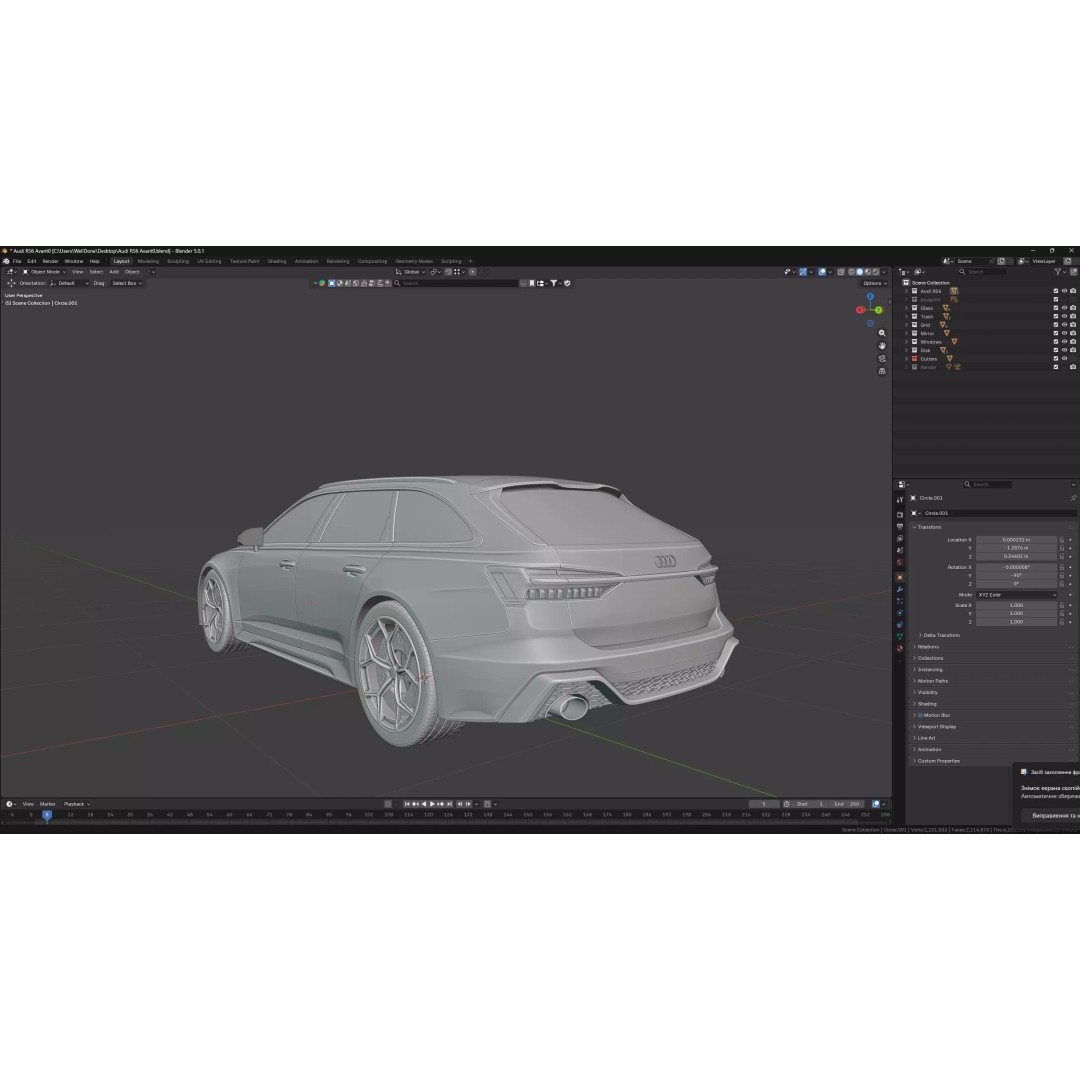
Task: Open the viewport Add menu
Action: pos(114,272)
